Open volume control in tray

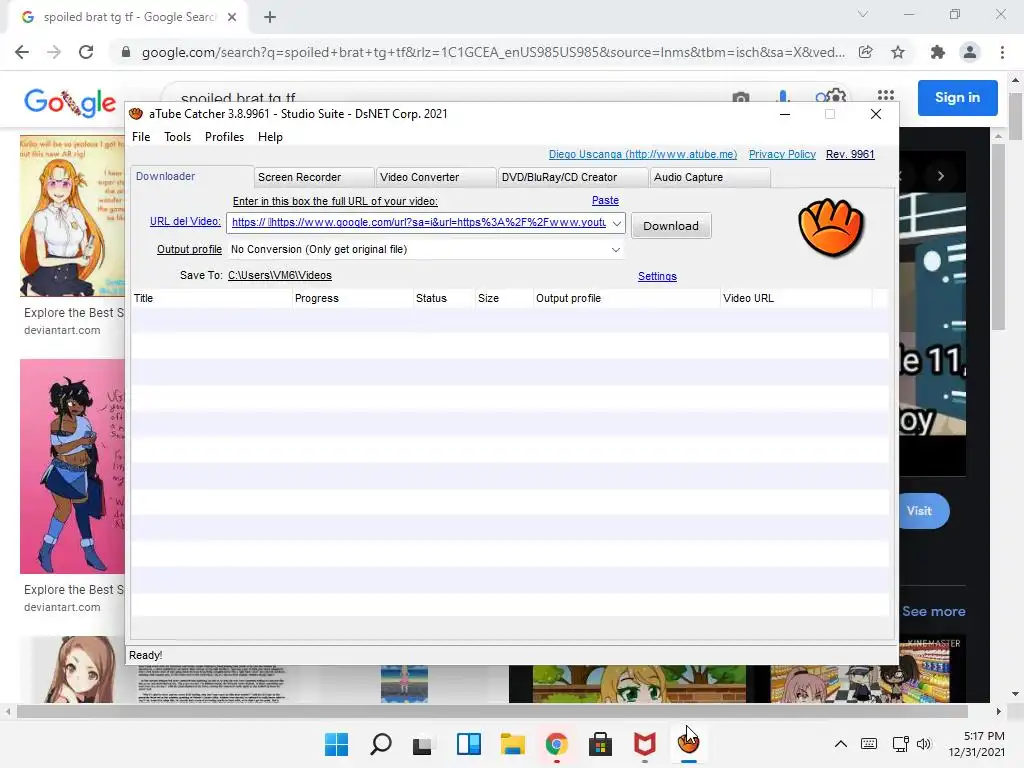[x=923, y=744]
